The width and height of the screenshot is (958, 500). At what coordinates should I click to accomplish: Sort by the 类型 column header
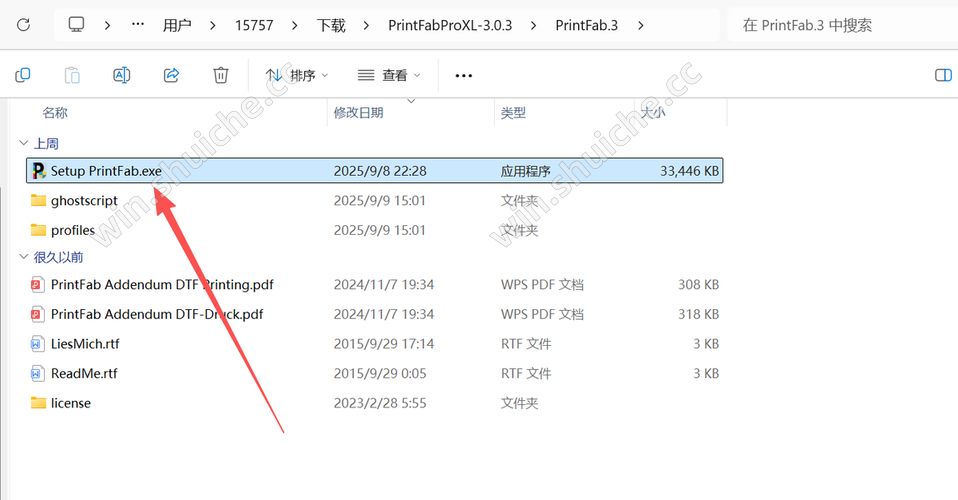513,112
